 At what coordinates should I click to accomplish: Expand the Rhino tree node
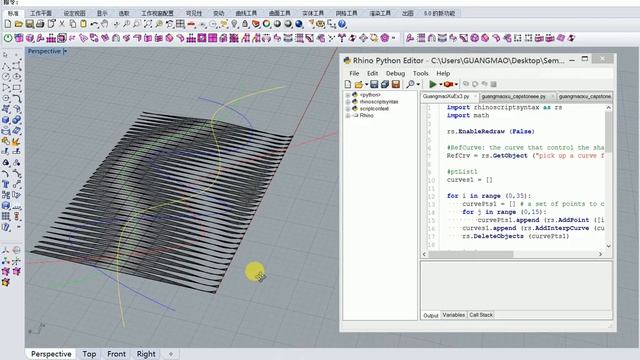[x=348, y=116]
